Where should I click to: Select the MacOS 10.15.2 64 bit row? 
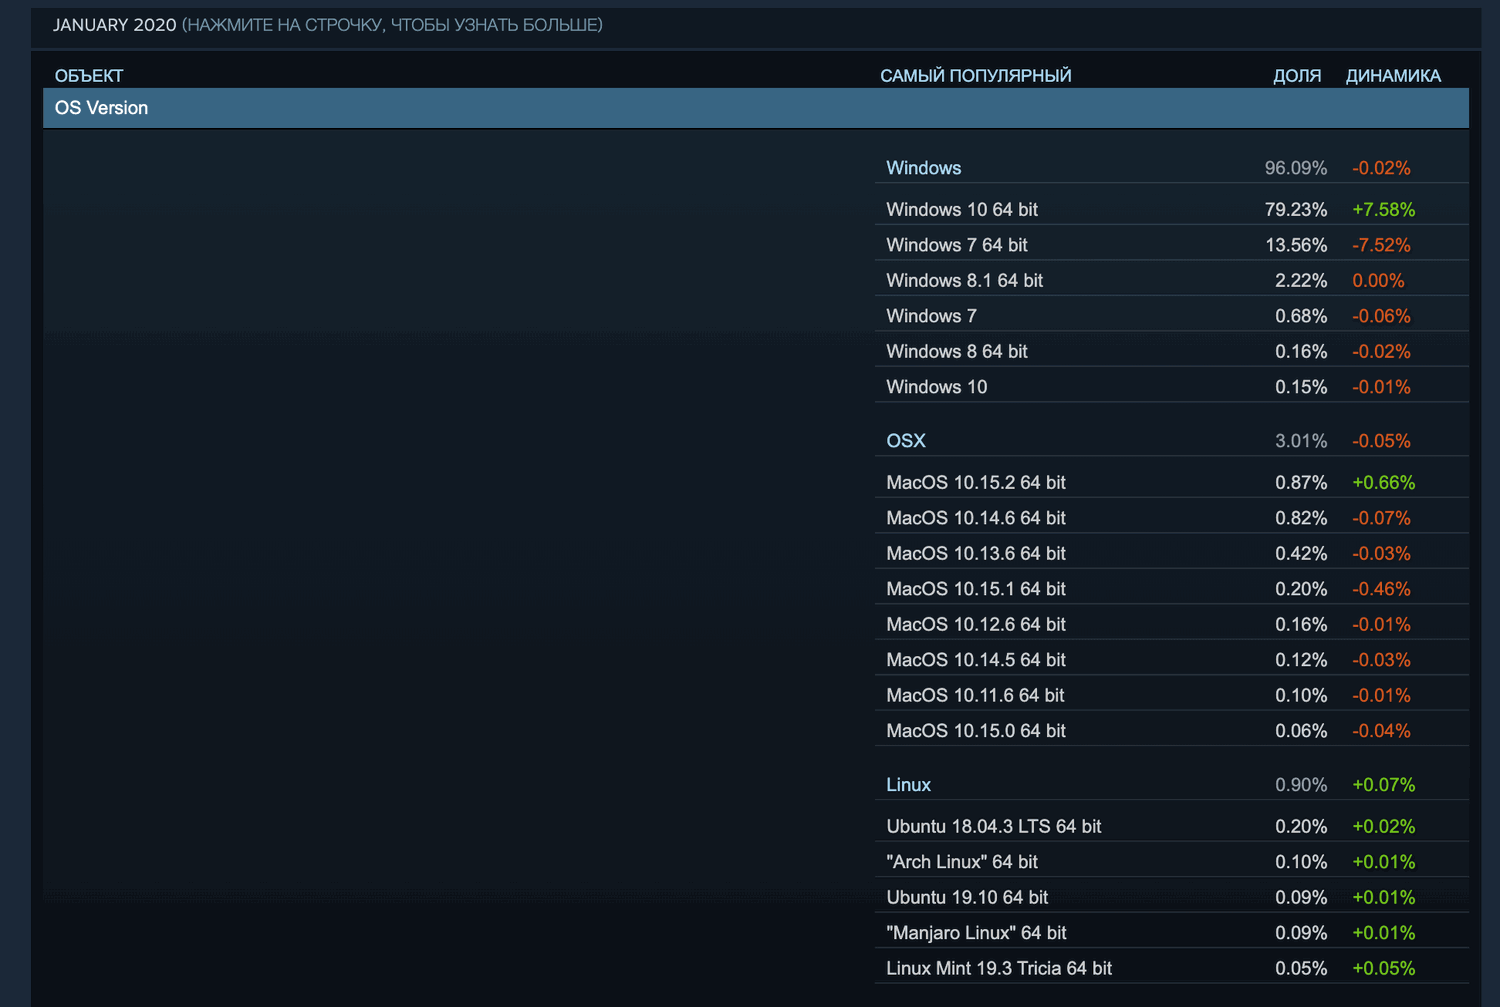click(x=975, y=482)
